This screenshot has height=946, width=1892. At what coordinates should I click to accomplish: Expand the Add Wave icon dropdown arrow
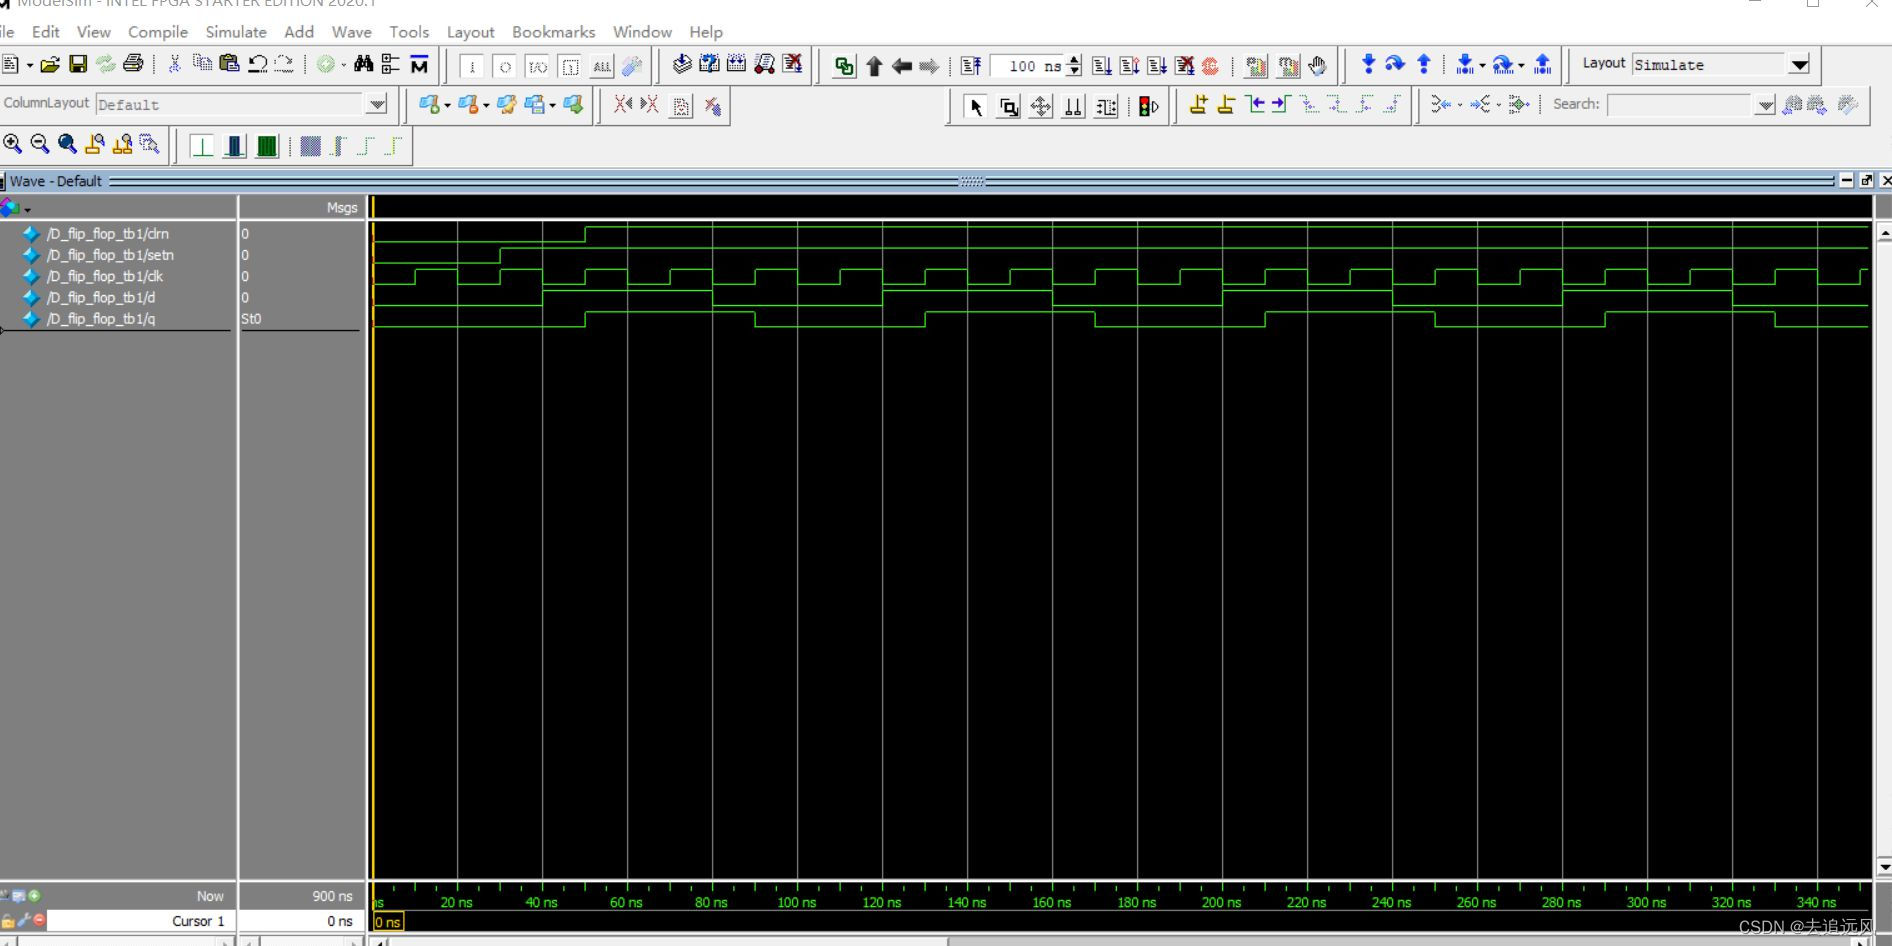(447, 105)
